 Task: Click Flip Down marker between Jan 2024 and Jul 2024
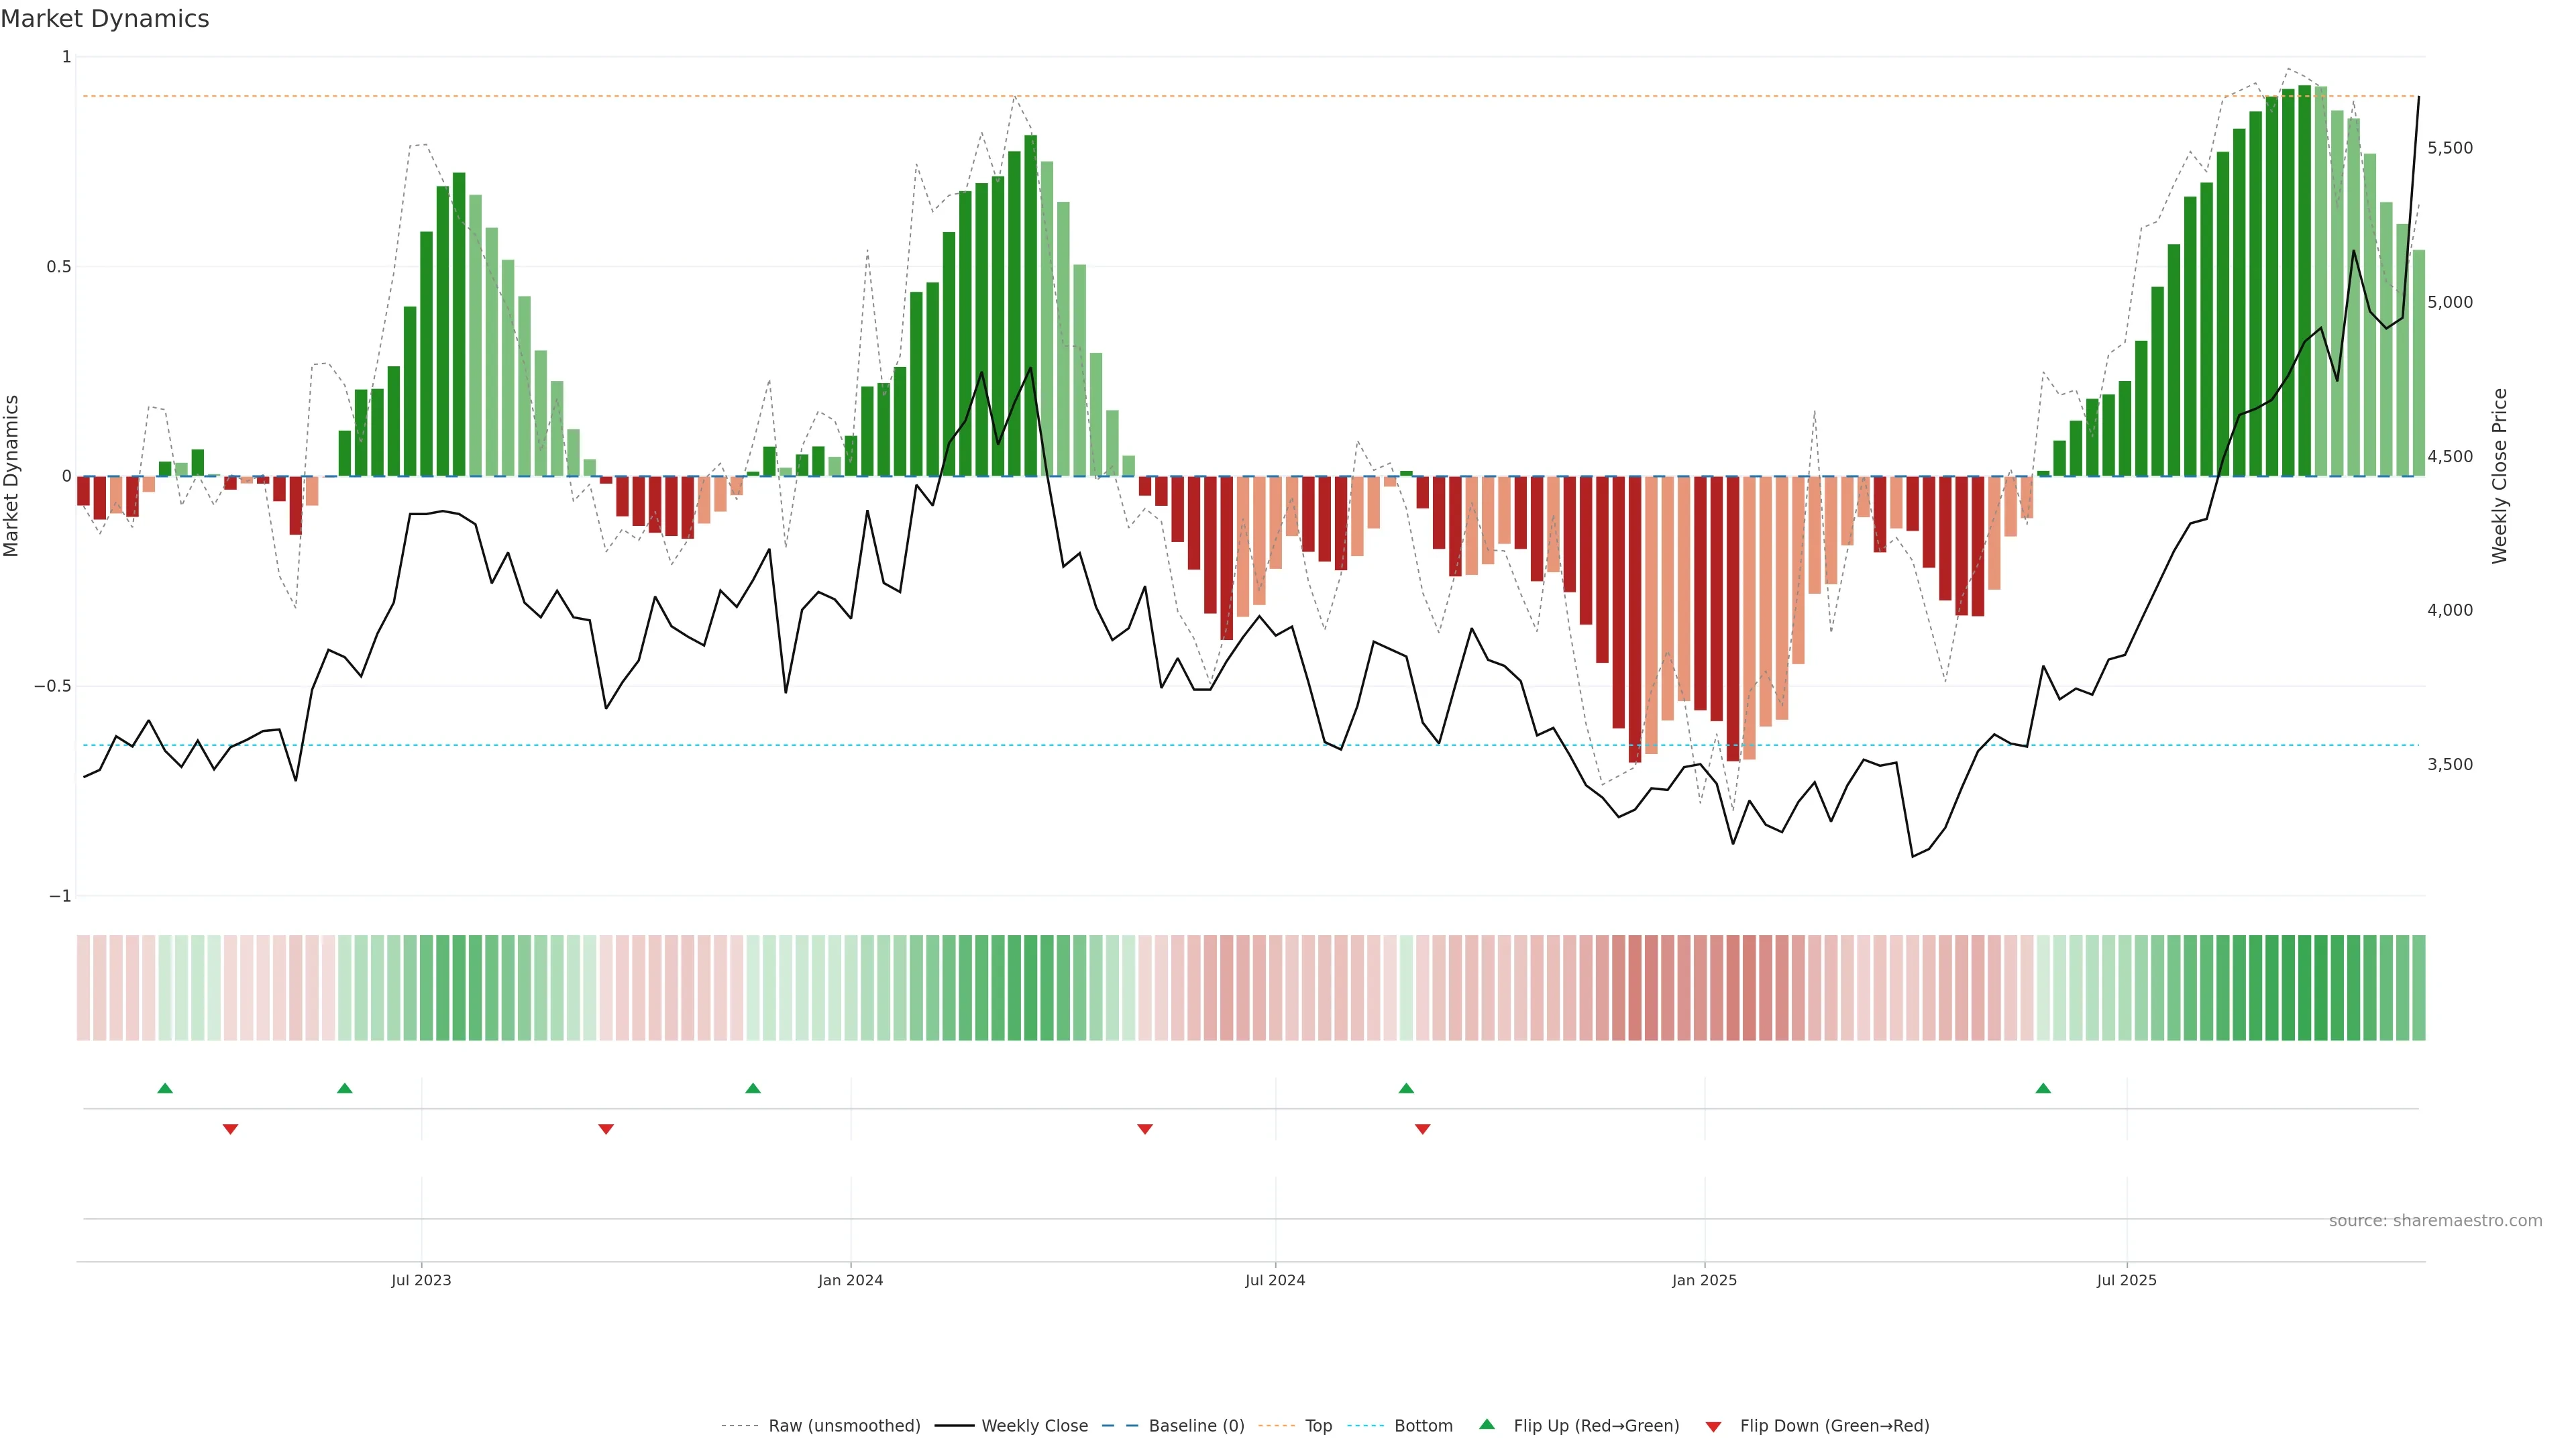tap(1145, 1129)
